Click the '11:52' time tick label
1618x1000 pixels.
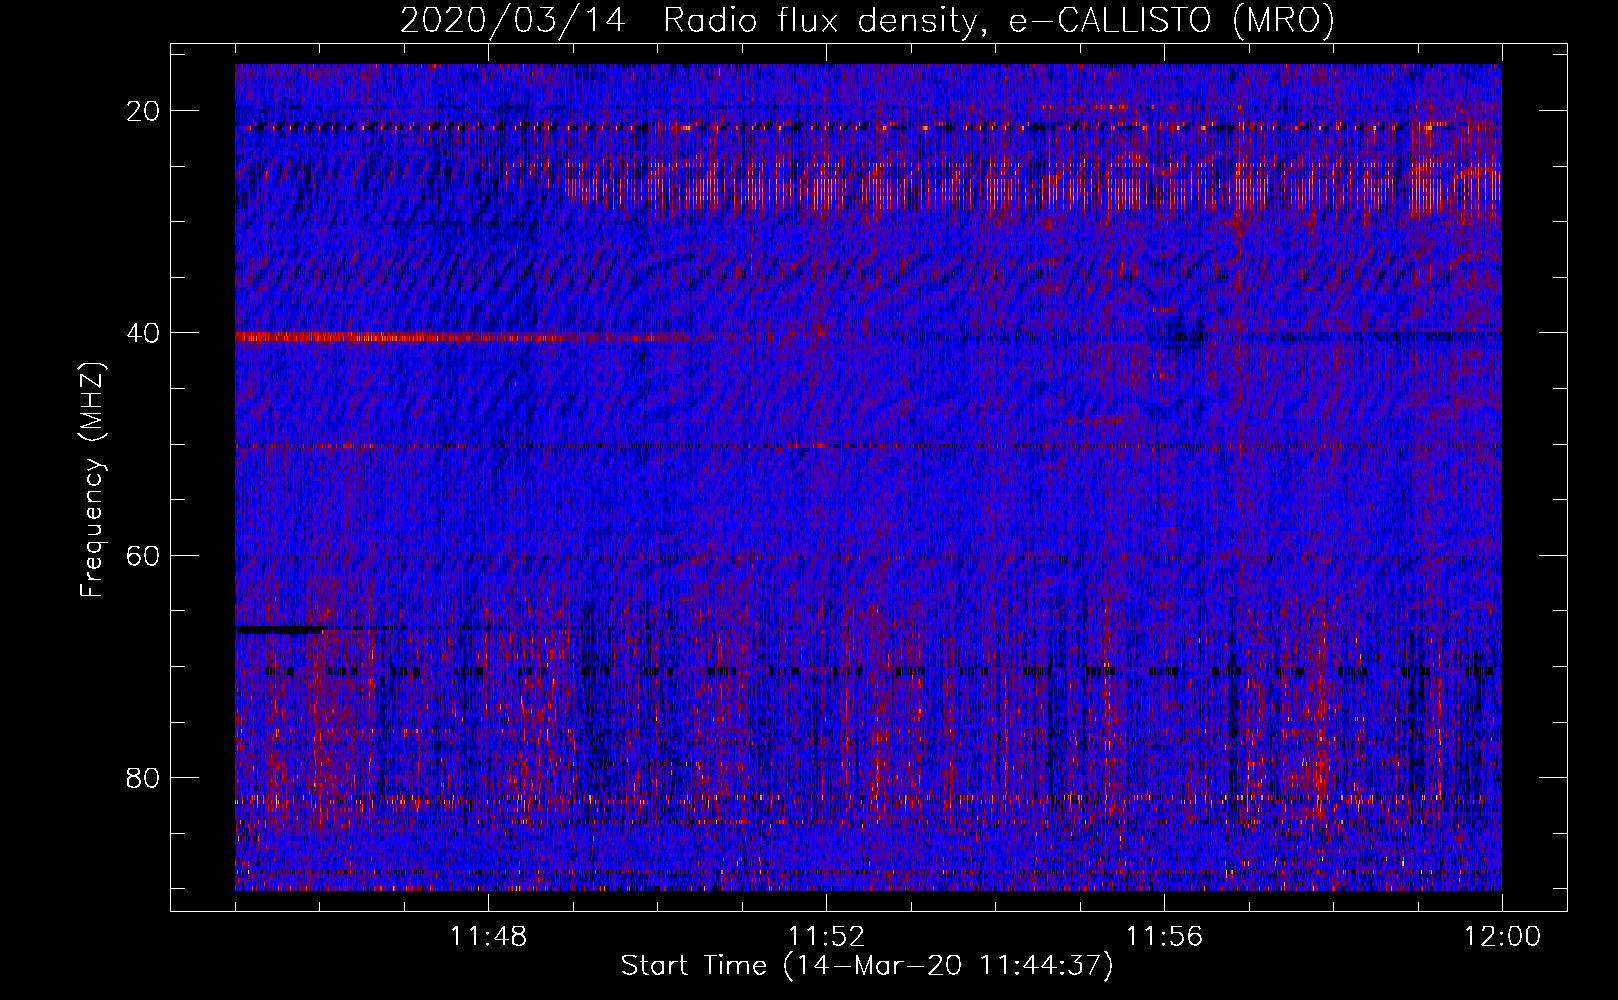(x=826, y=937)
